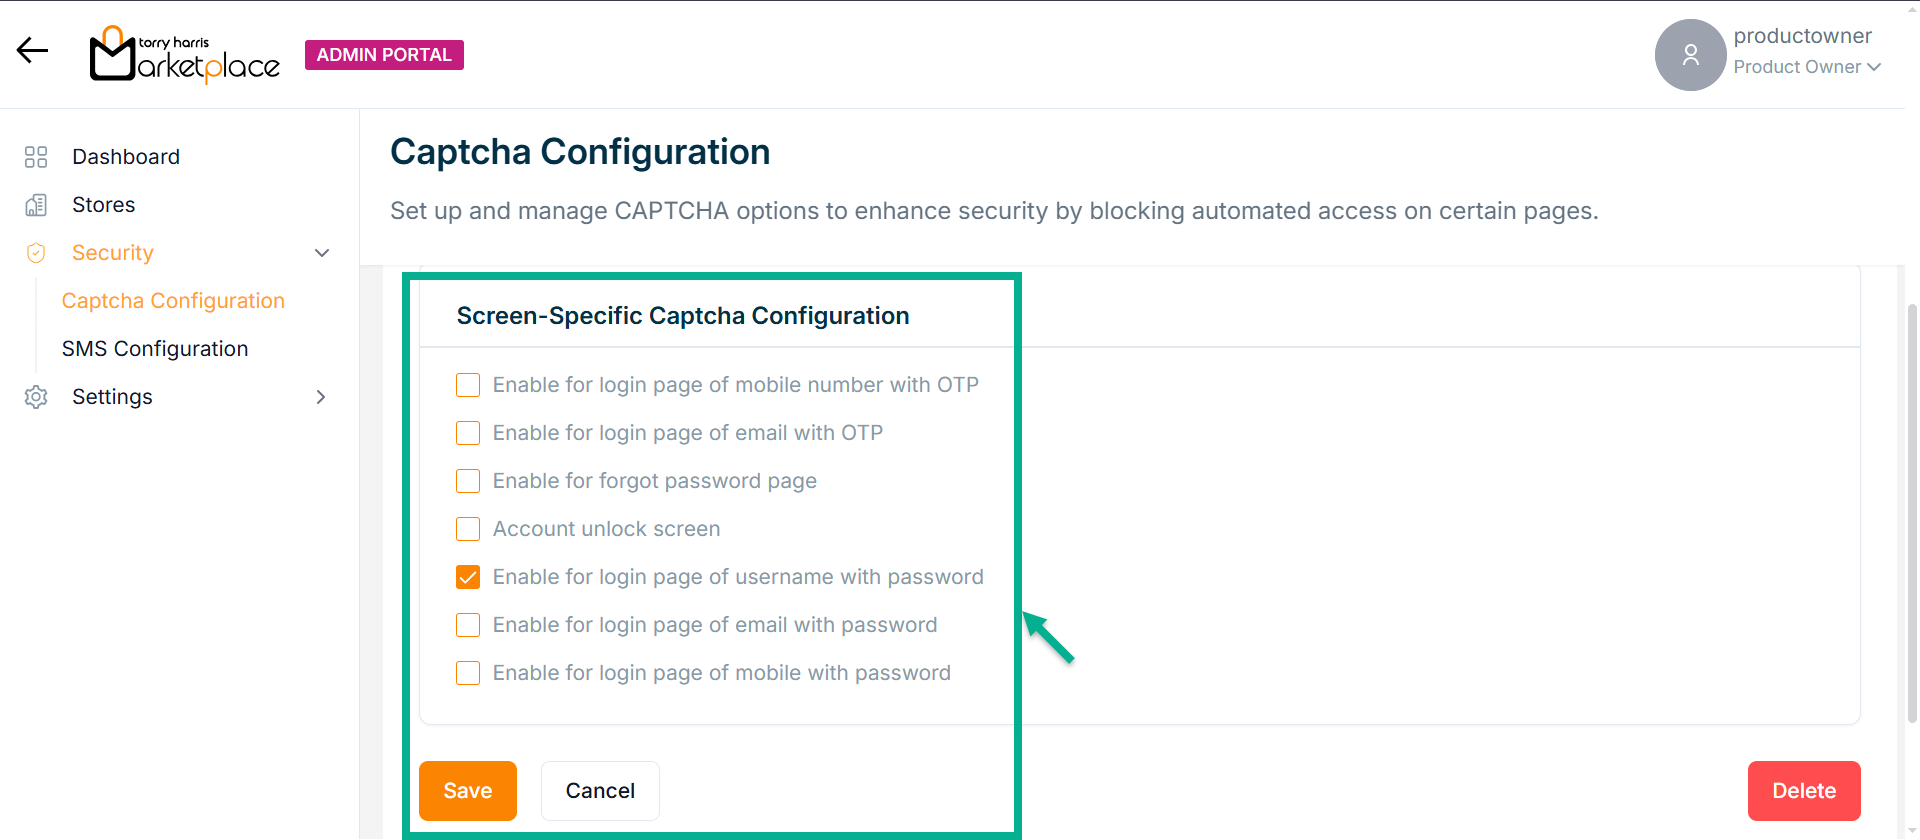Viewport: 1920px width, 840px height.
Task: Click the Stores building icon
Action: (x=36, y=205)
